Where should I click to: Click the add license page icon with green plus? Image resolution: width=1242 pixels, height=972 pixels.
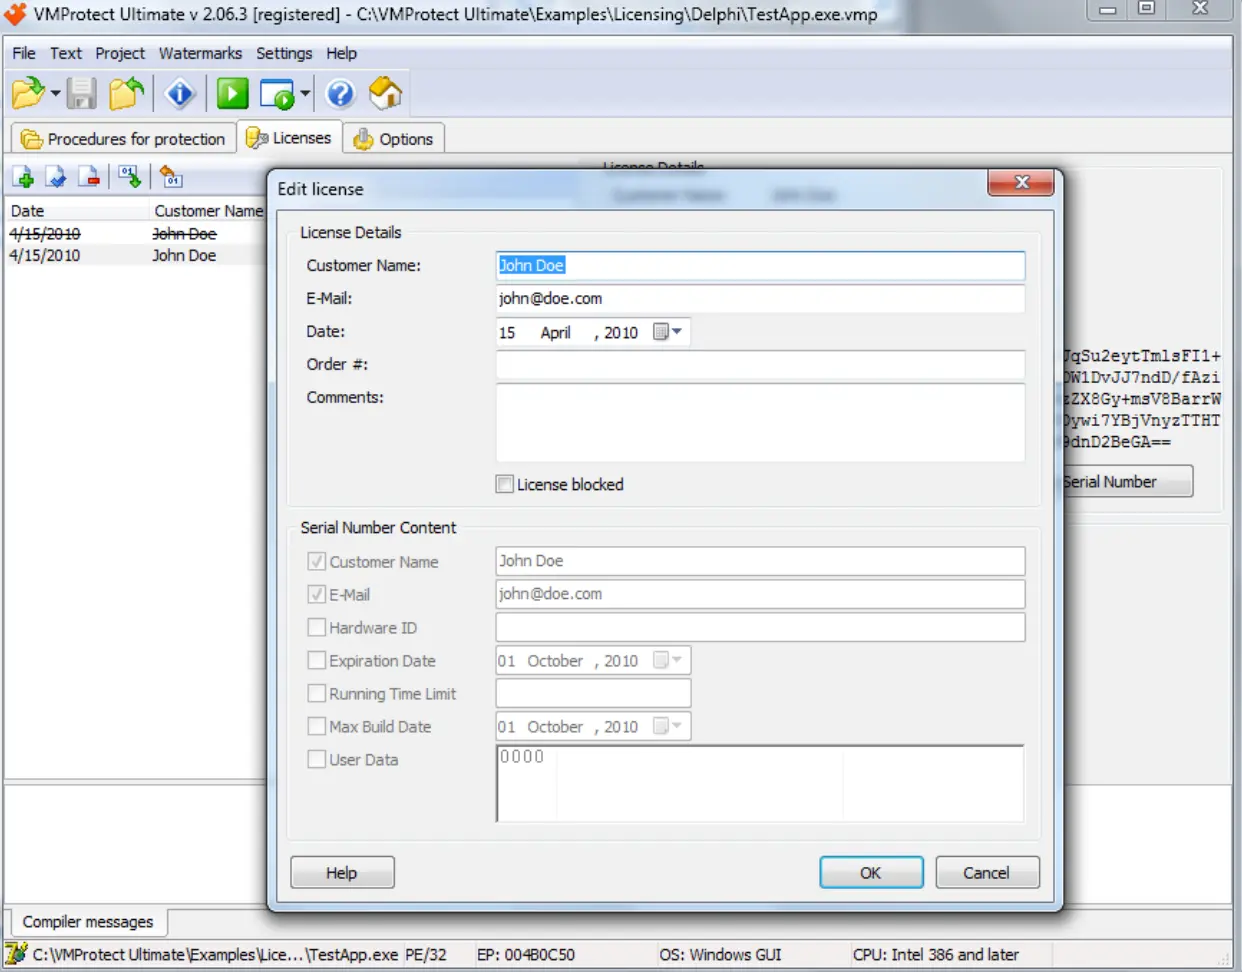tap(25, 178)
